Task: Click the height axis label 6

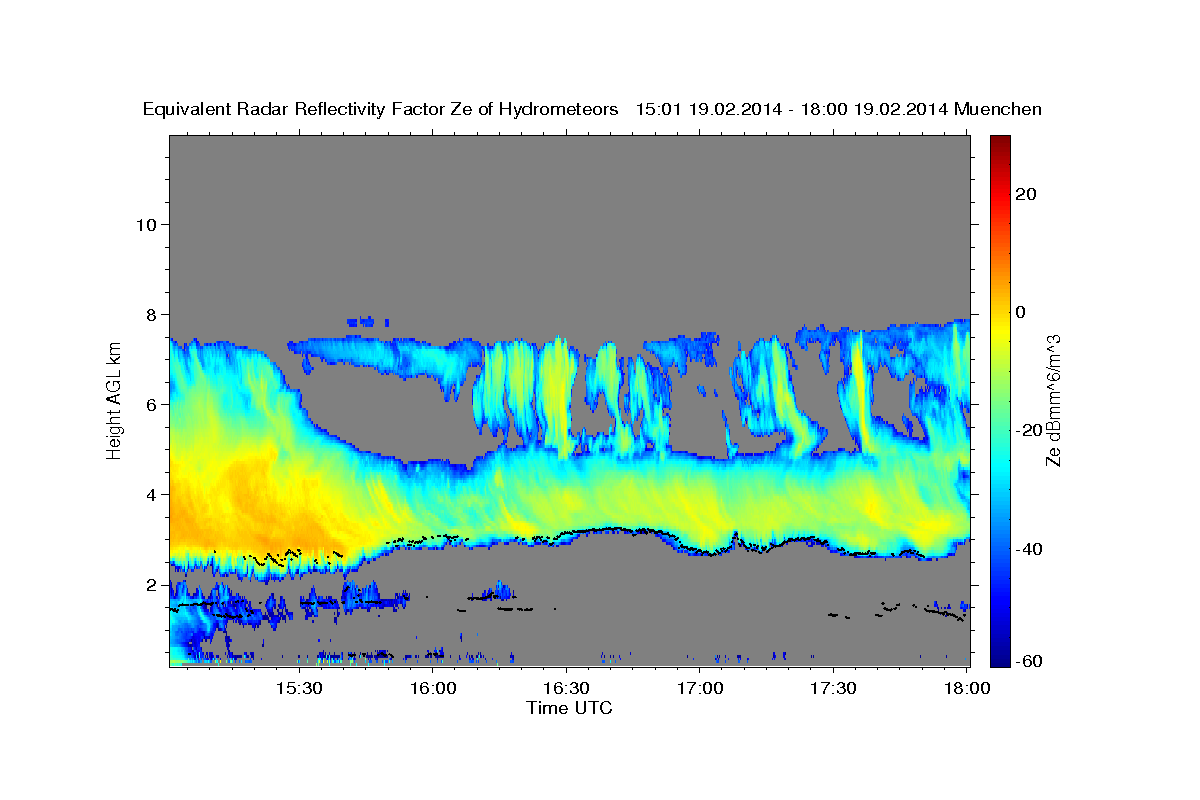Action: click(152, 404)
